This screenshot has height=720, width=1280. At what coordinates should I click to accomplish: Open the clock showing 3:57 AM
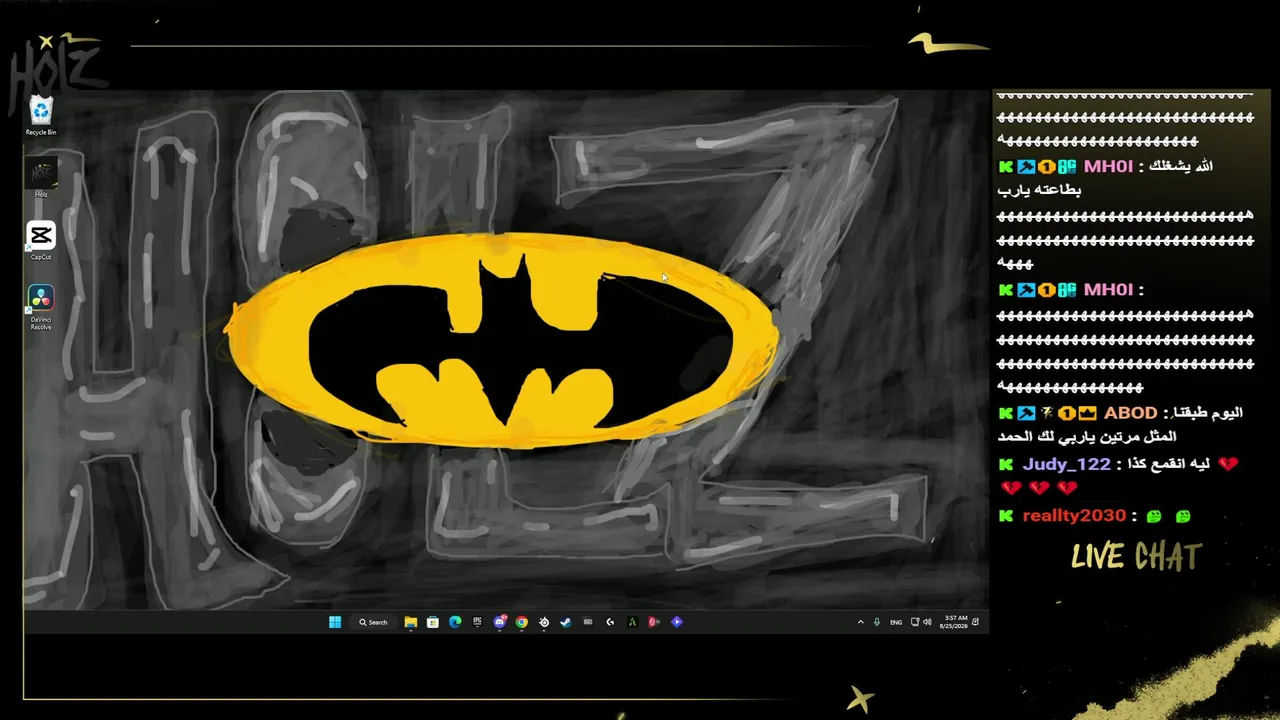[953, 622]
